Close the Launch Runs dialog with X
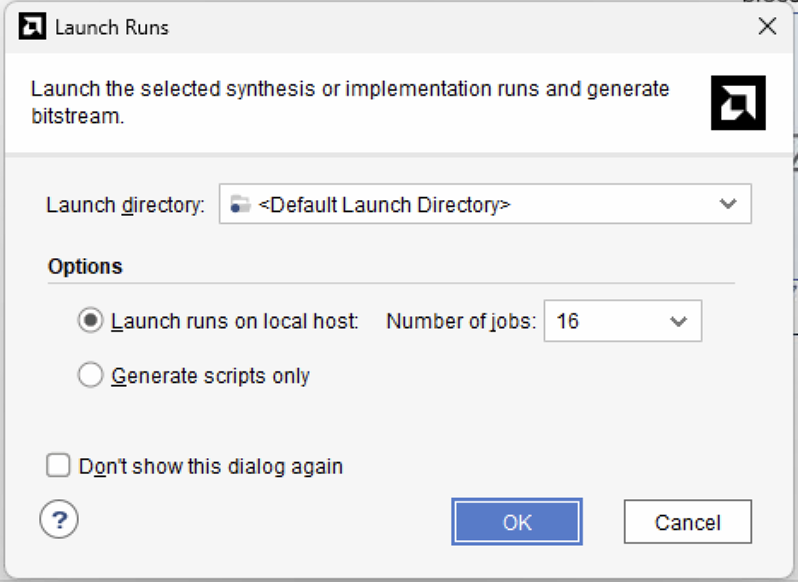Screen dimensions: 798x582 coord(767,27)
